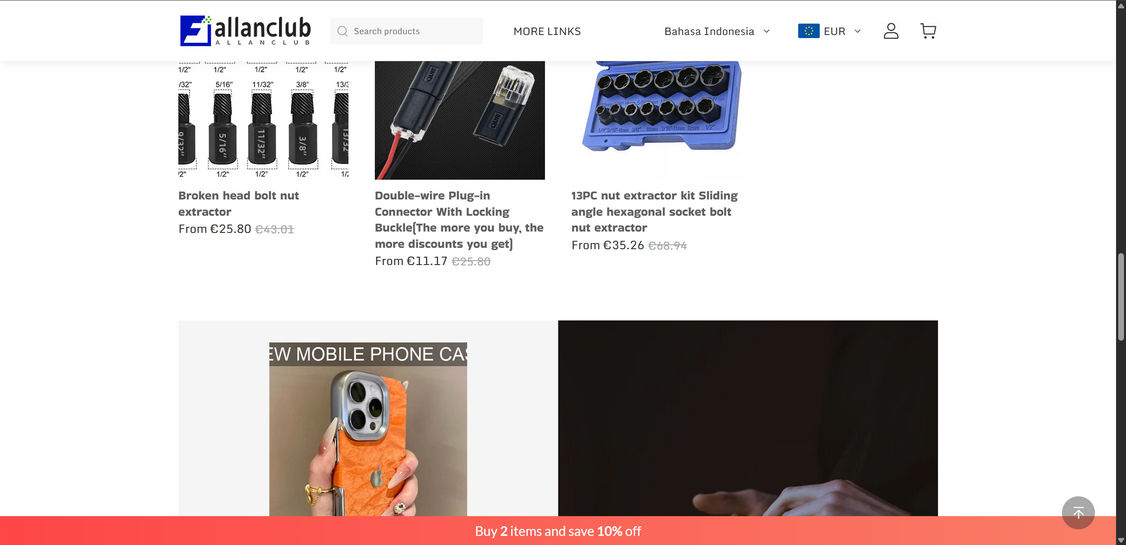Click the plug-in connector product image
The image size is (1126, 545).
coord(460,120)
